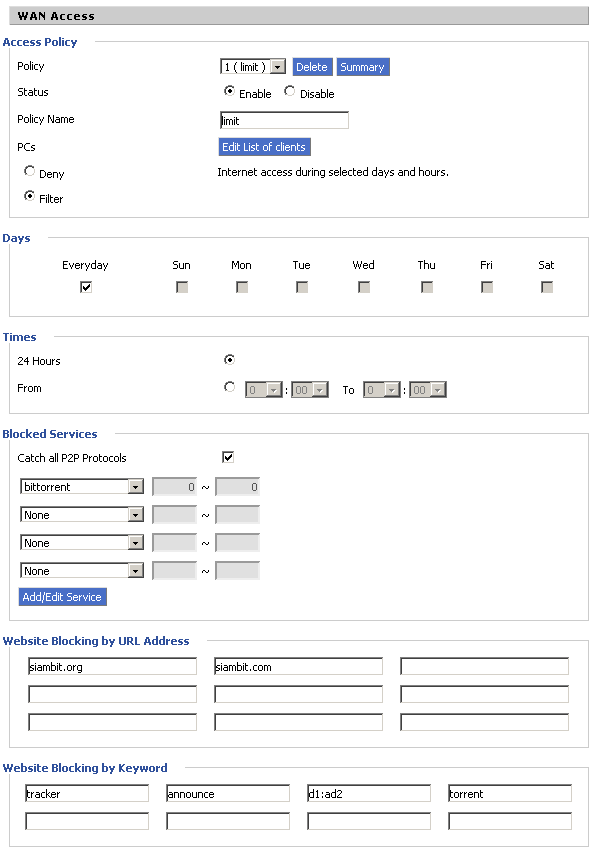Select the From time range radio button

[x=229, y=387]
